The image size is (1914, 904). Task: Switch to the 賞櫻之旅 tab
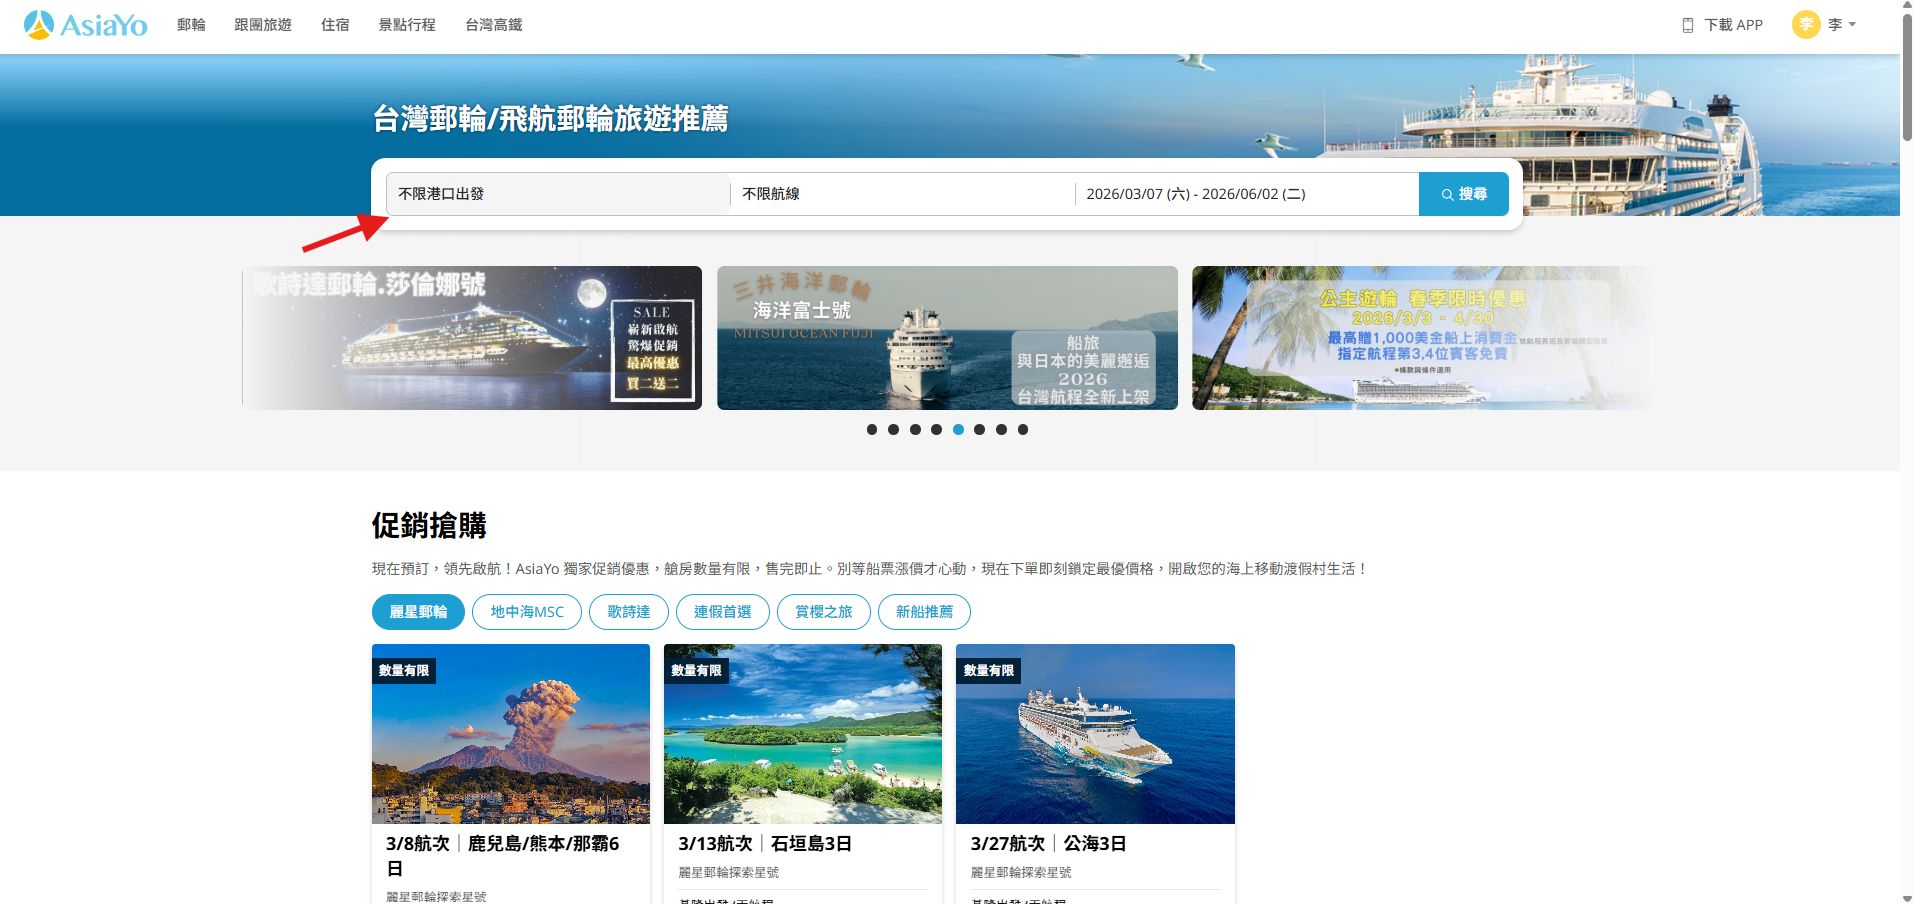click(x=823, y=612)
